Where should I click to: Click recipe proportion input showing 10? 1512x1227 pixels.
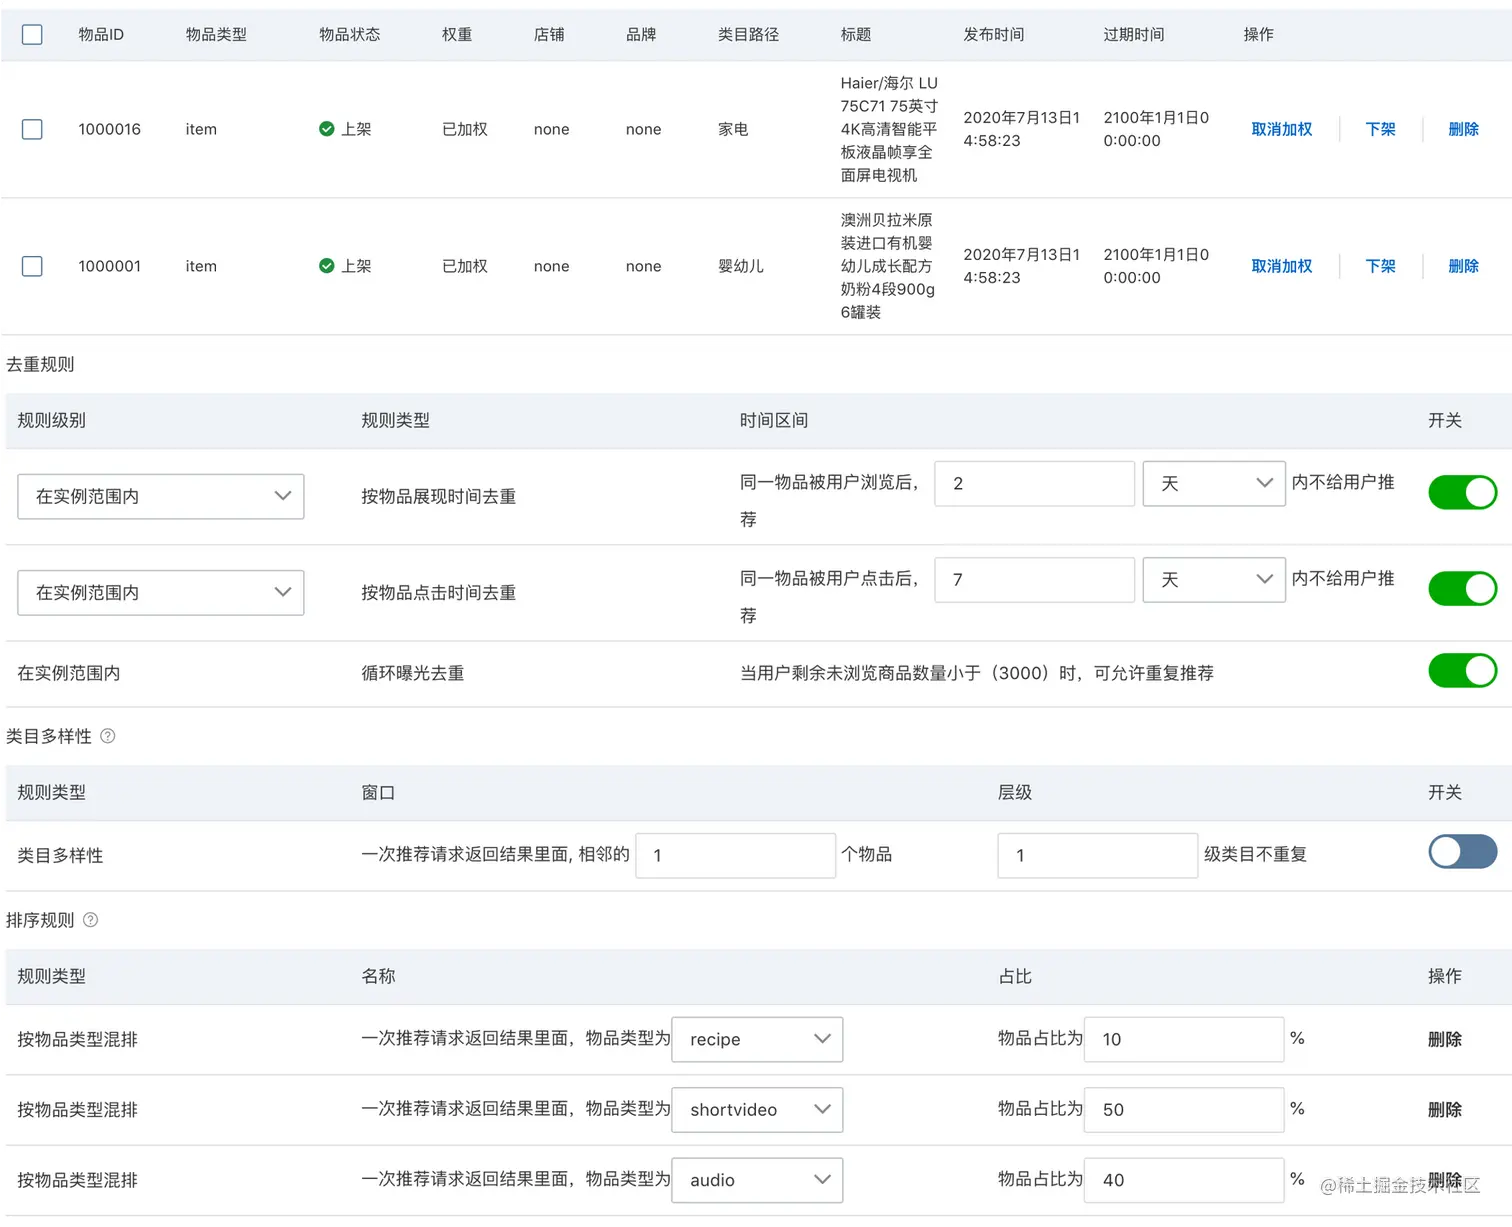point(1184,1039)
